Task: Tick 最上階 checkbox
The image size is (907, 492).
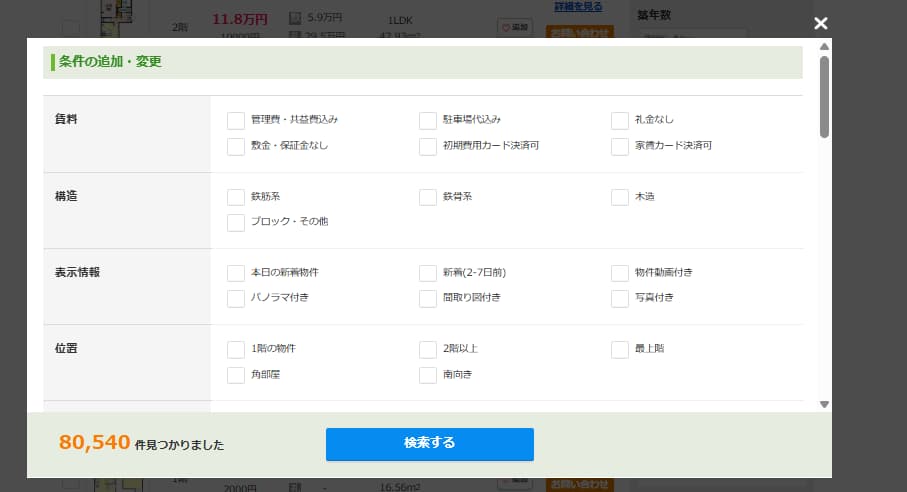Action: (620, 349)
